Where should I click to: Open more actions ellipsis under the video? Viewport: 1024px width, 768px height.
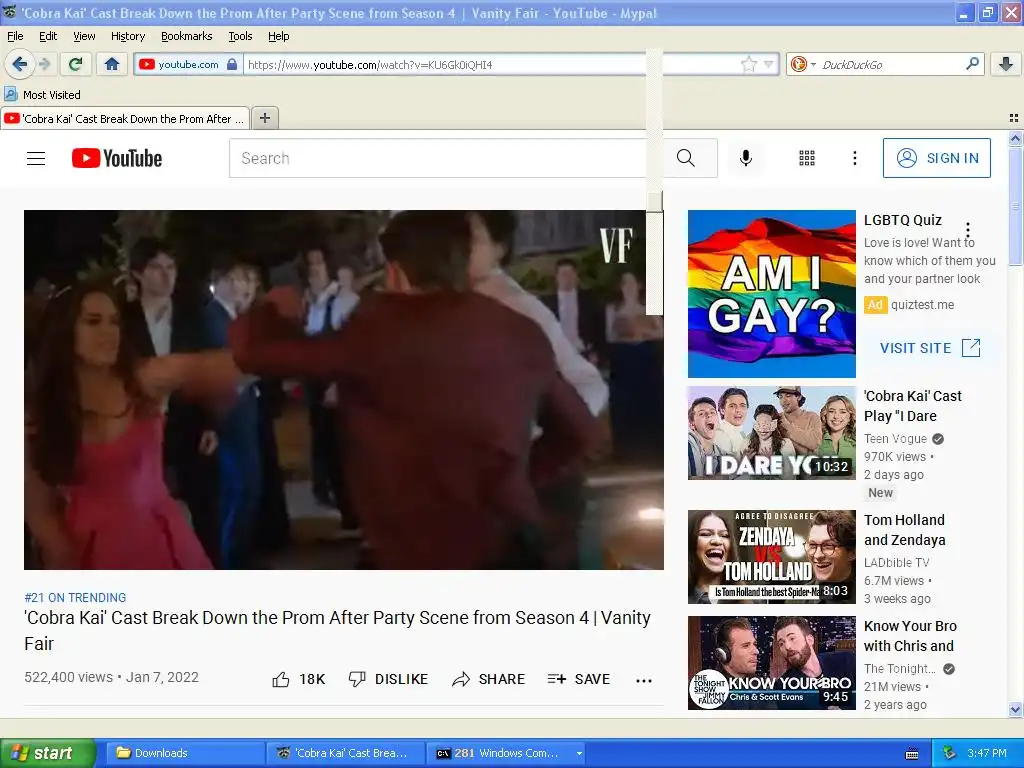click(644, 680)
